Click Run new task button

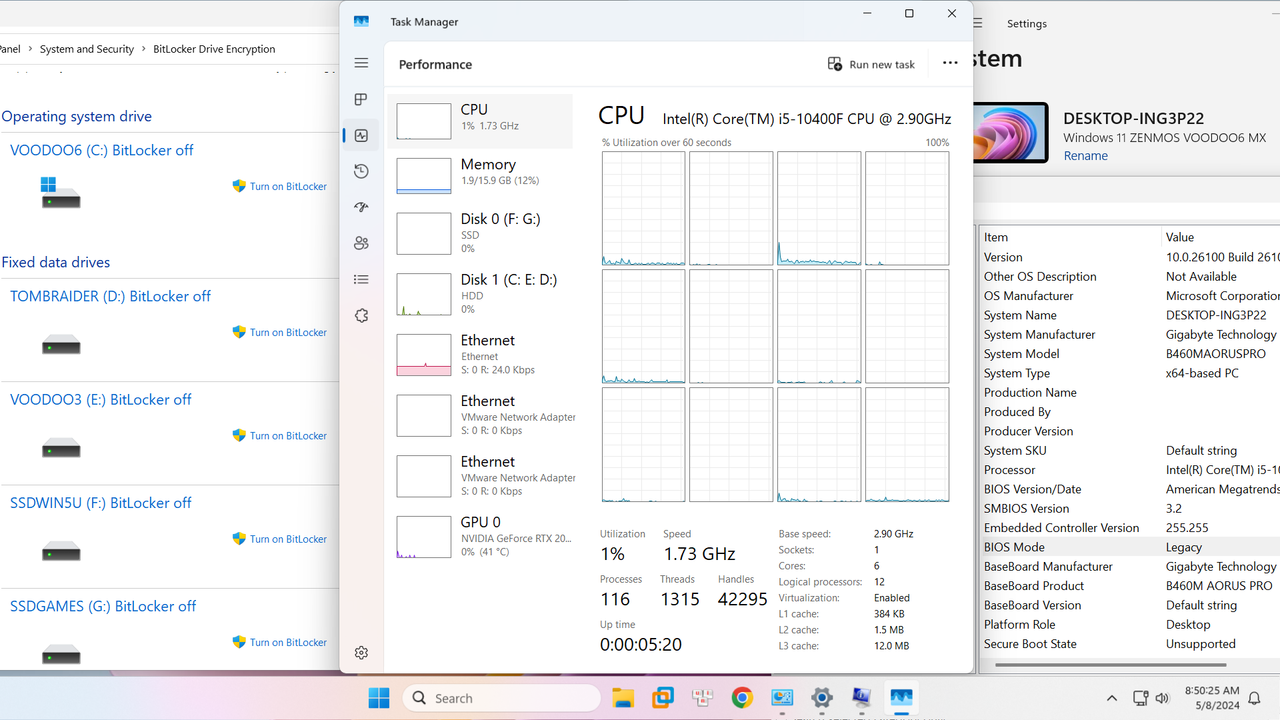click(x=871, y=64)
